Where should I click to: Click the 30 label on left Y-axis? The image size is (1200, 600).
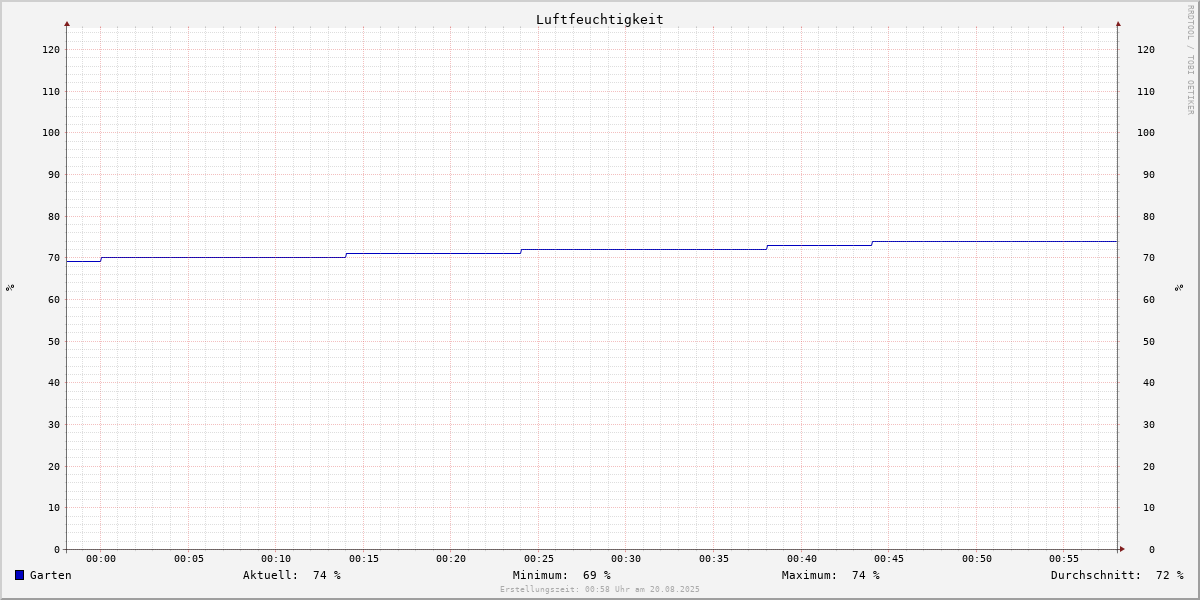pos(54,424)
